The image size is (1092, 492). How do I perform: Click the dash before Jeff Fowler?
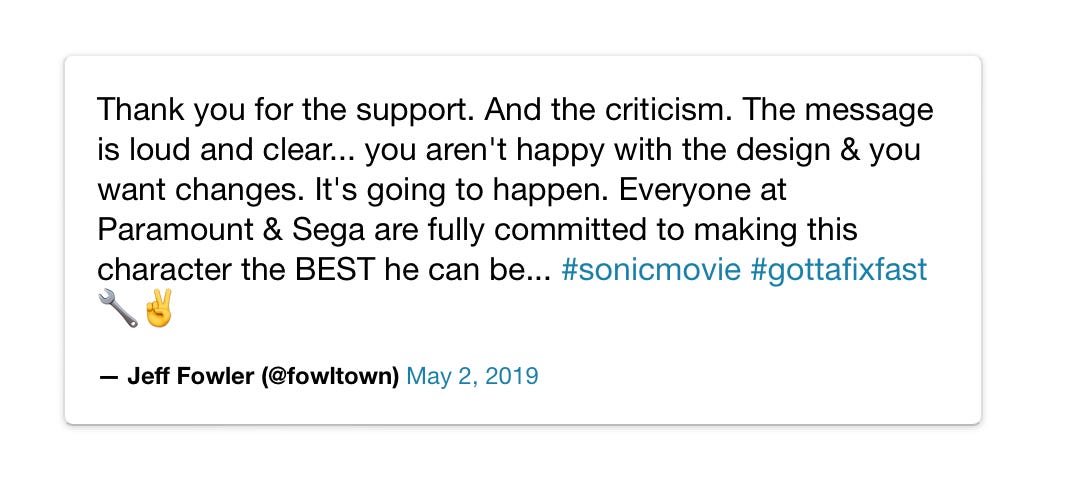109,377
